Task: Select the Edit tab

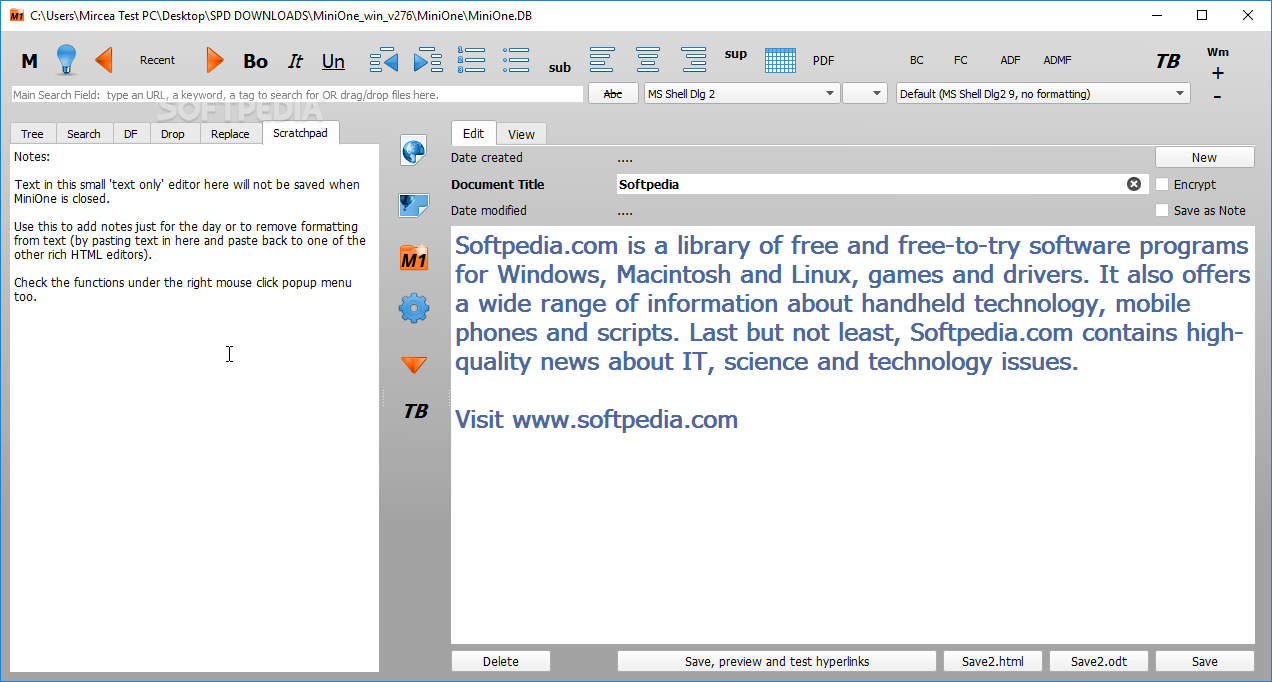Action: [x=474, y=133]
